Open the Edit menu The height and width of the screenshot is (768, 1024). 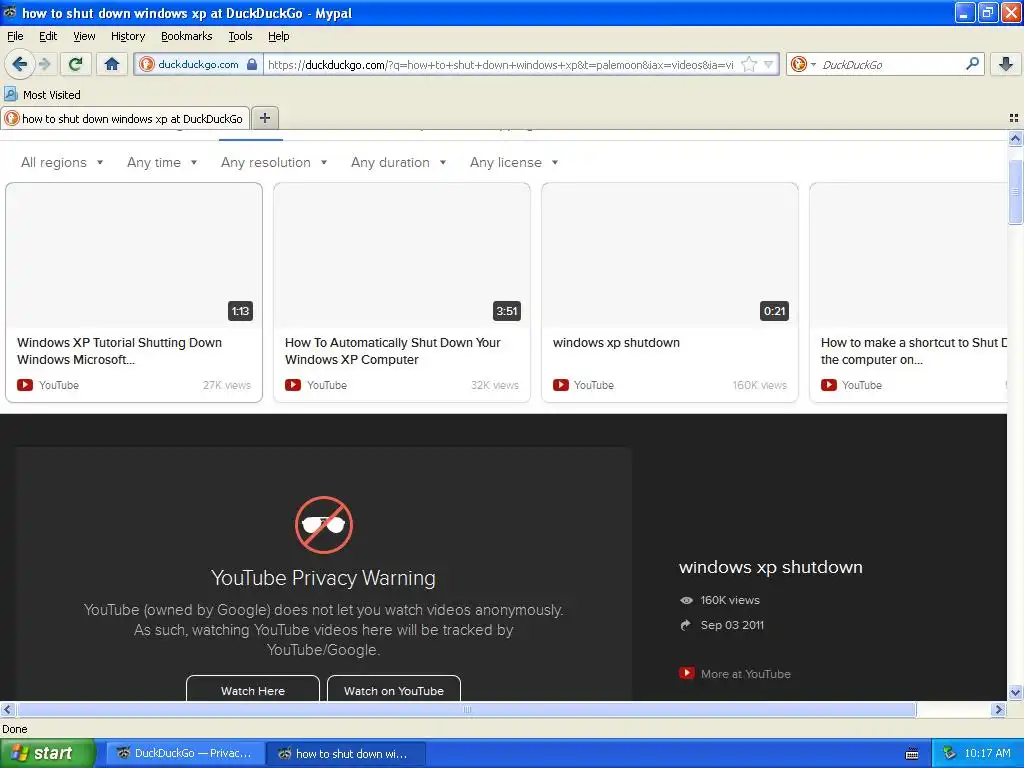tap(48, 36)
